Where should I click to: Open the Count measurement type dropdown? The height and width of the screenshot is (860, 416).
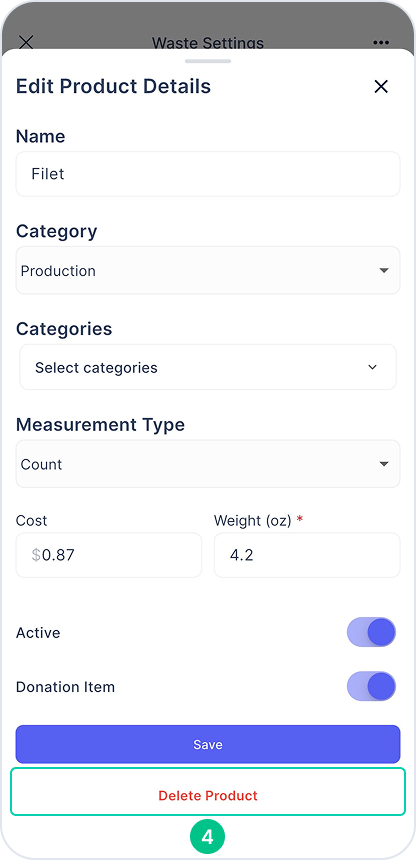click(x=208, y=464)
